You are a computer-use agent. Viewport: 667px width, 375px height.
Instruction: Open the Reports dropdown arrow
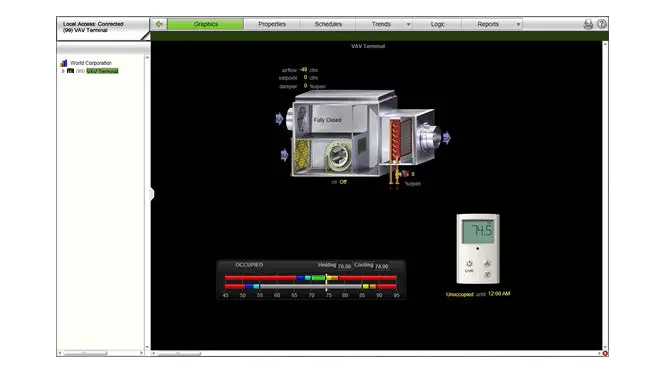tap(518, 24)
